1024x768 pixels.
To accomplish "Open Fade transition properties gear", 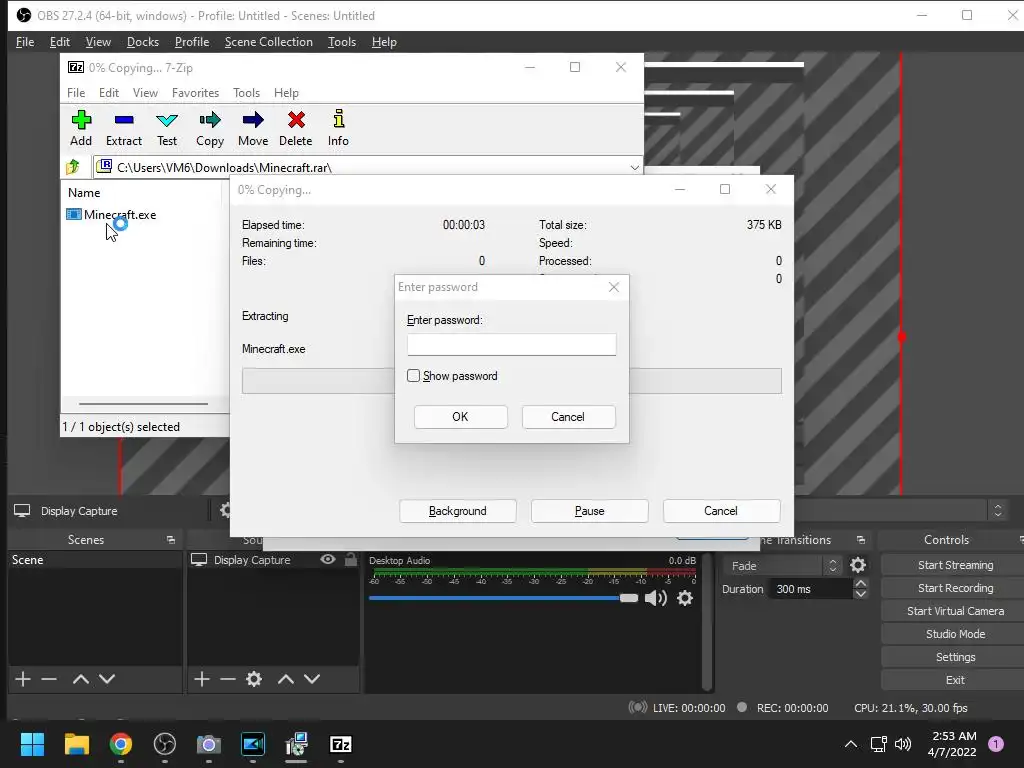I will 858,565.
